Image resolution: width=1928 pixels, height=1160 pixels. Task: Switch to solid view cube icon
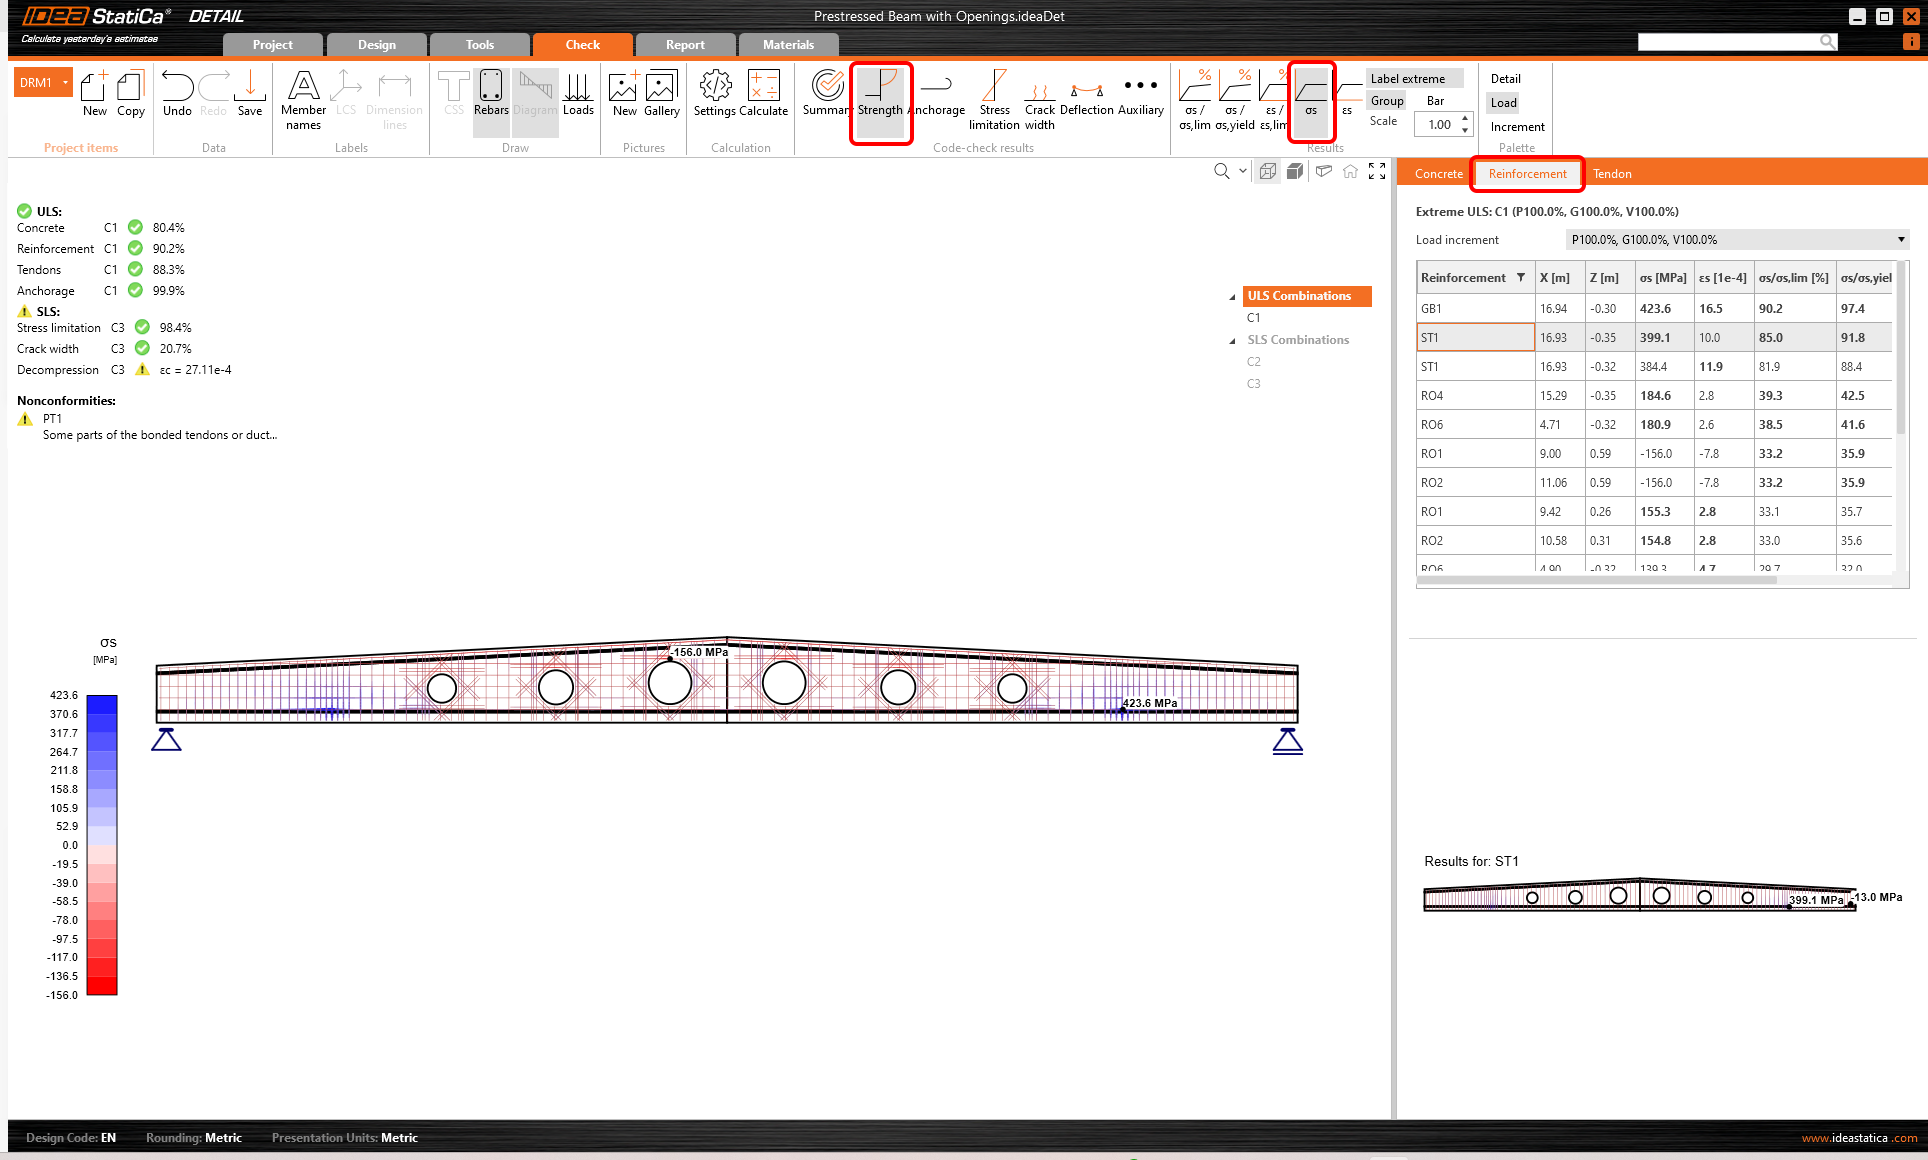1295,171
